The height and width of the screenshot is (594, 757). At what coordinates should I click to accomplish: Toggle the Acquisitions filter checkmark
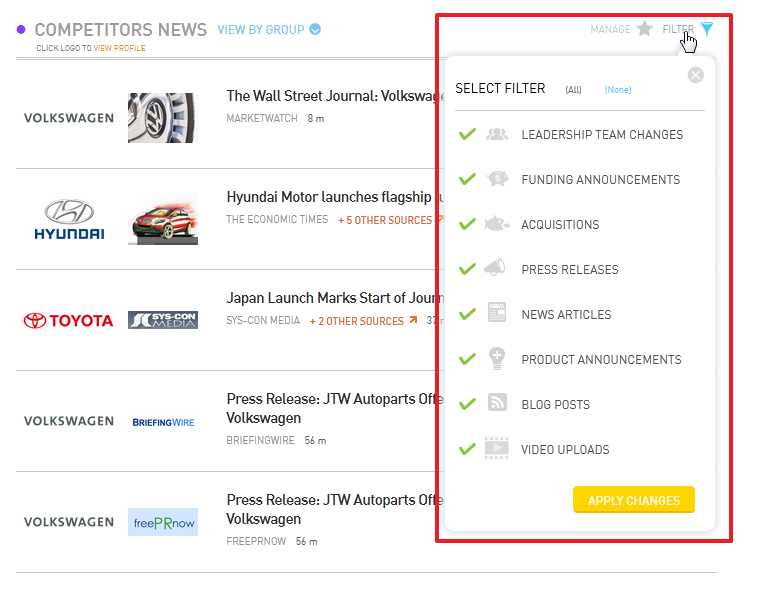click(x=467, y=224)
